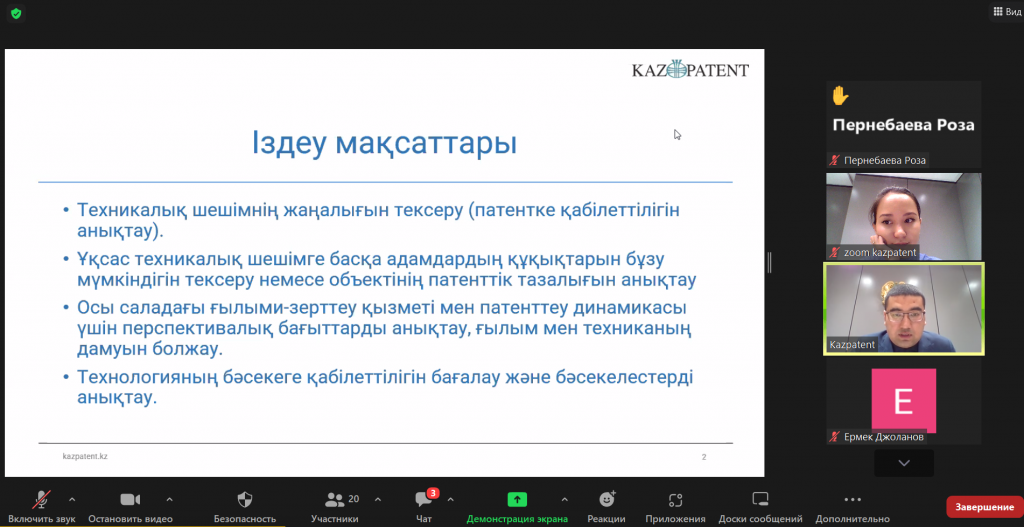This screenshot has width=1024, height=527.
Task: Click the green Демонстрация экрана share icon
Action: 517,499
